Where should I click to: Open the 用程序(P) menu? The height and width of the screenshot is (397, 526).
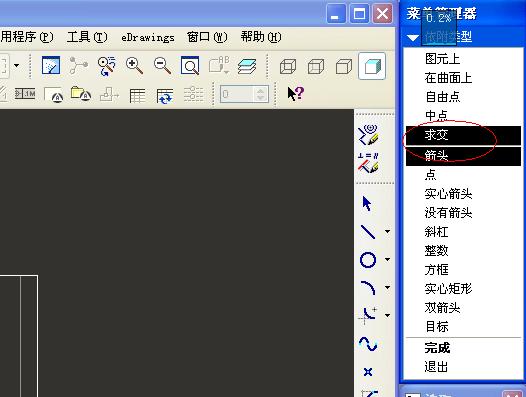coord(27,37)
